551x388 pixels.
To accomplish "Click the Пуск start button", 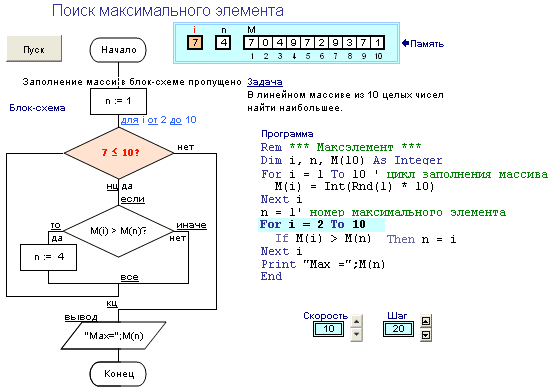I will click(34, 48).
